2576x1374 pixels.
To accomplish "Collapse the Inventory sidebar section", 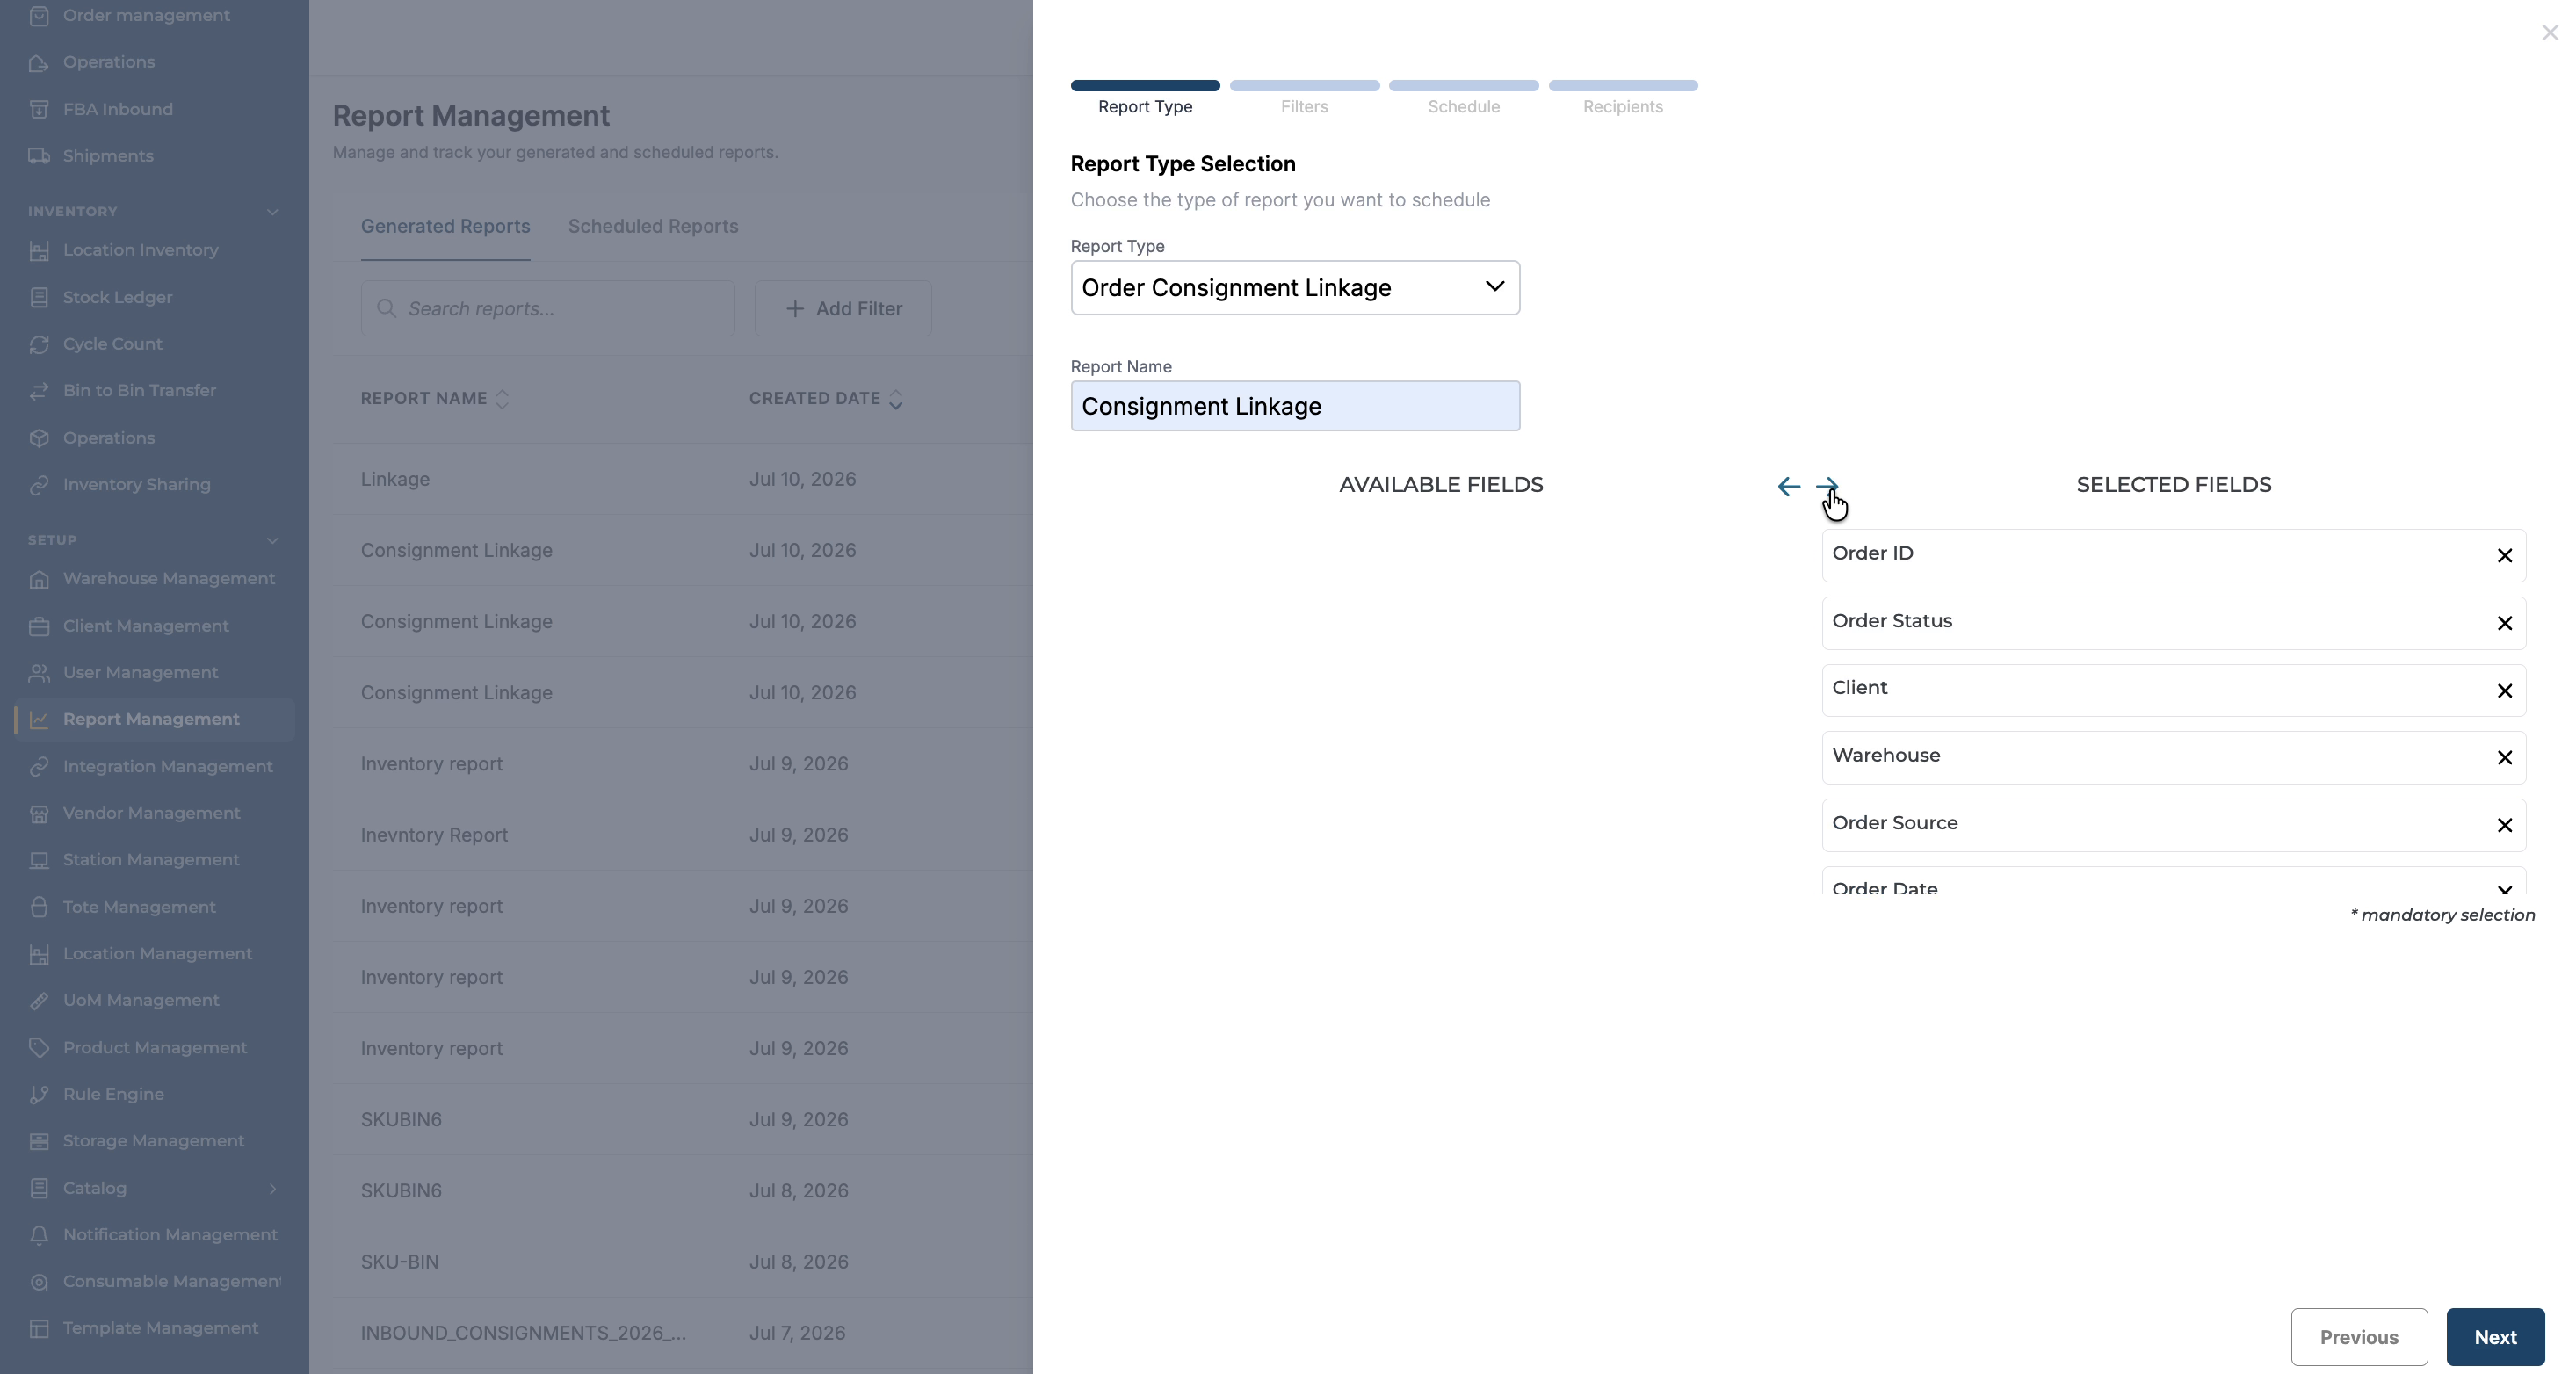I will pyautogui.click(x=272, y=212).
